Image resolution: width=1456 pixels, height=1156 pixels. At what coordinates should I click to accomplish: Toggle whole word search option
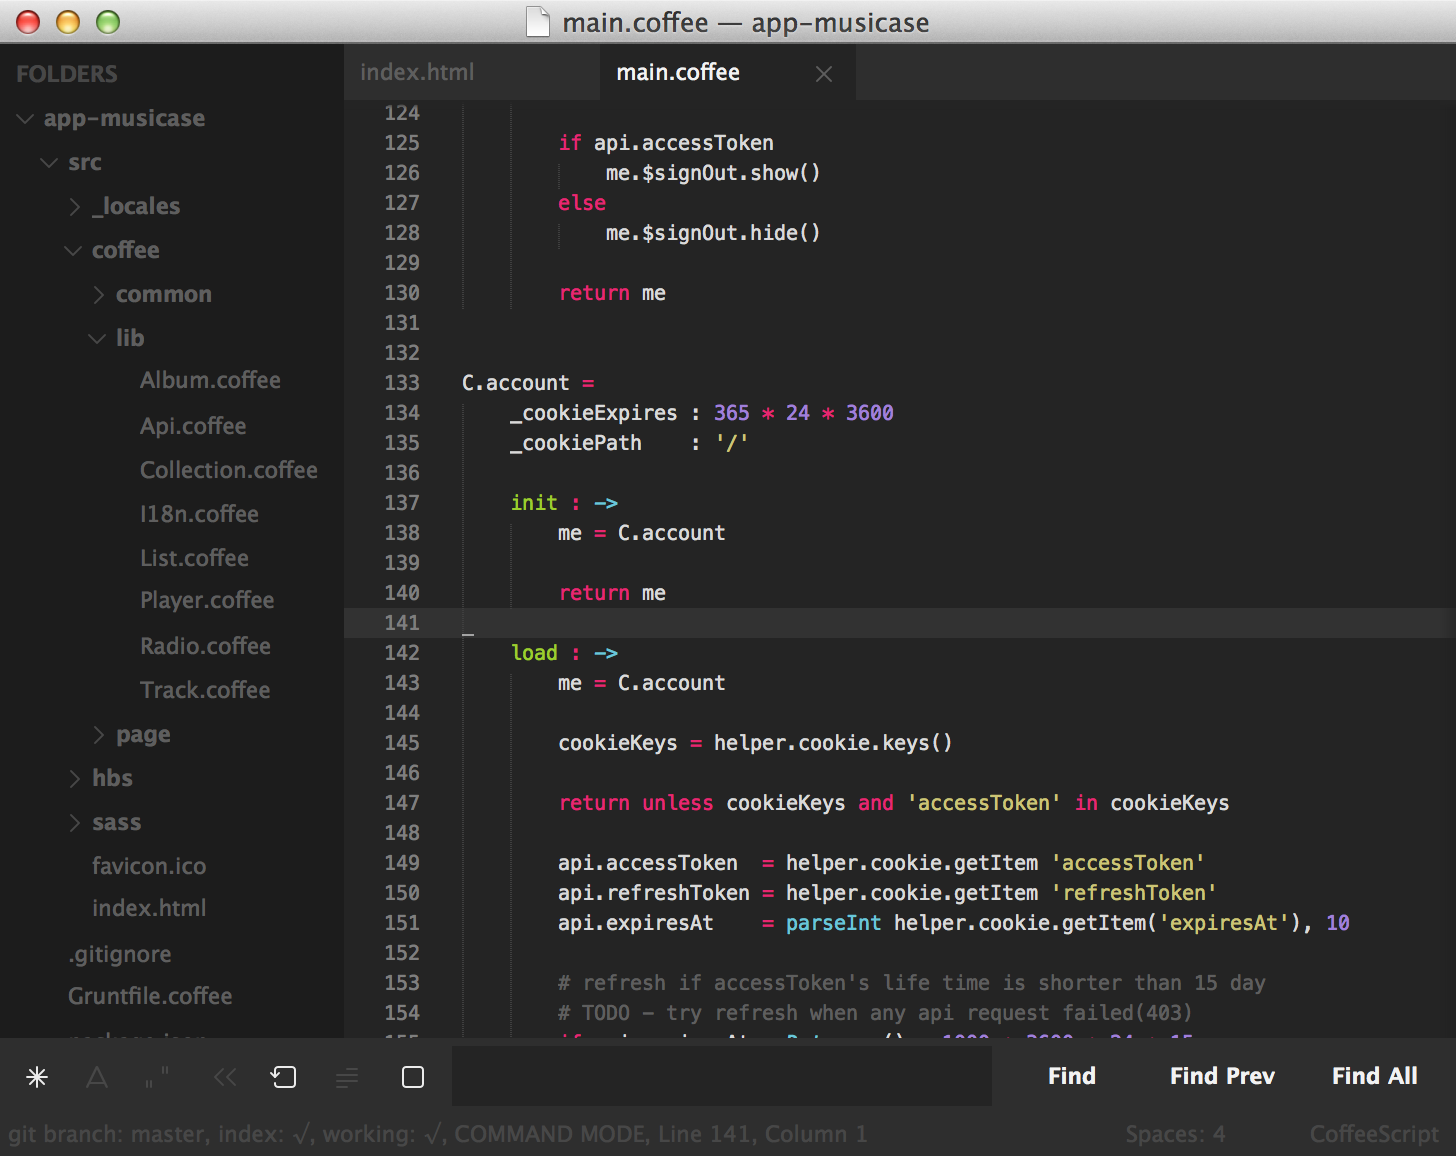[x=157, y=1077]
